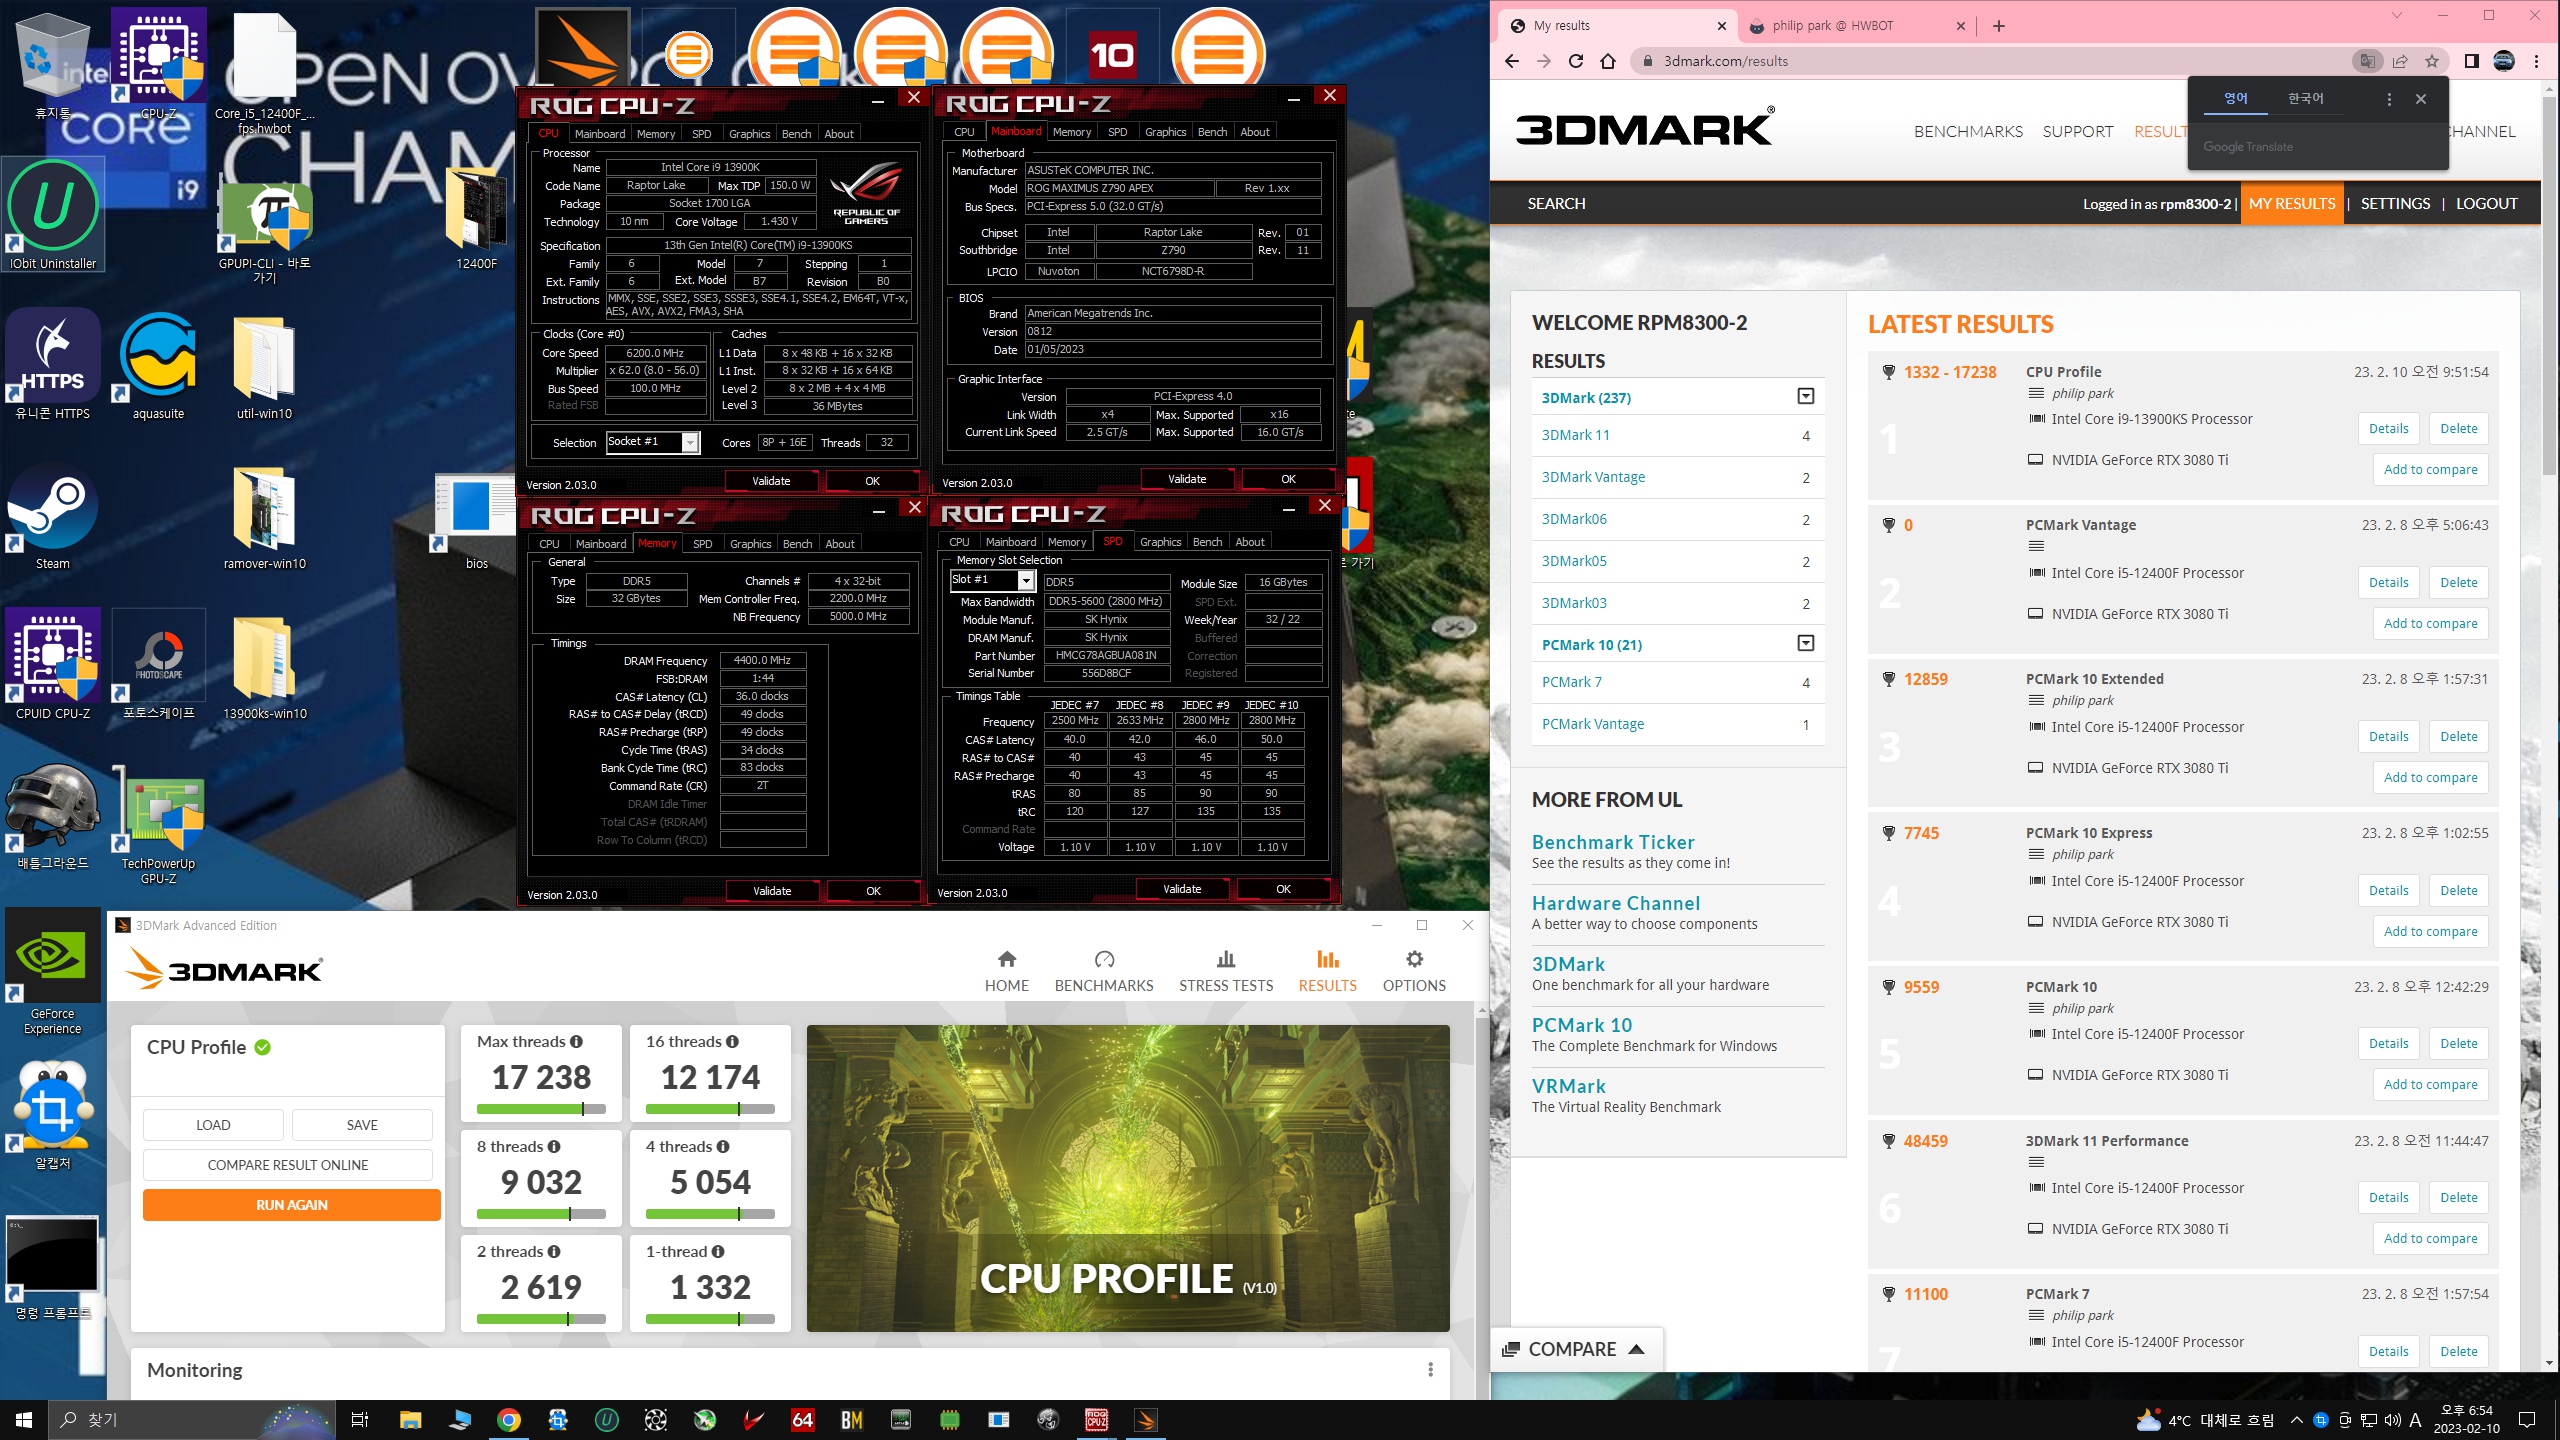
Task: Click RUN AGAIN in CPU Profile panel
Action: (x=292, y=1205)
